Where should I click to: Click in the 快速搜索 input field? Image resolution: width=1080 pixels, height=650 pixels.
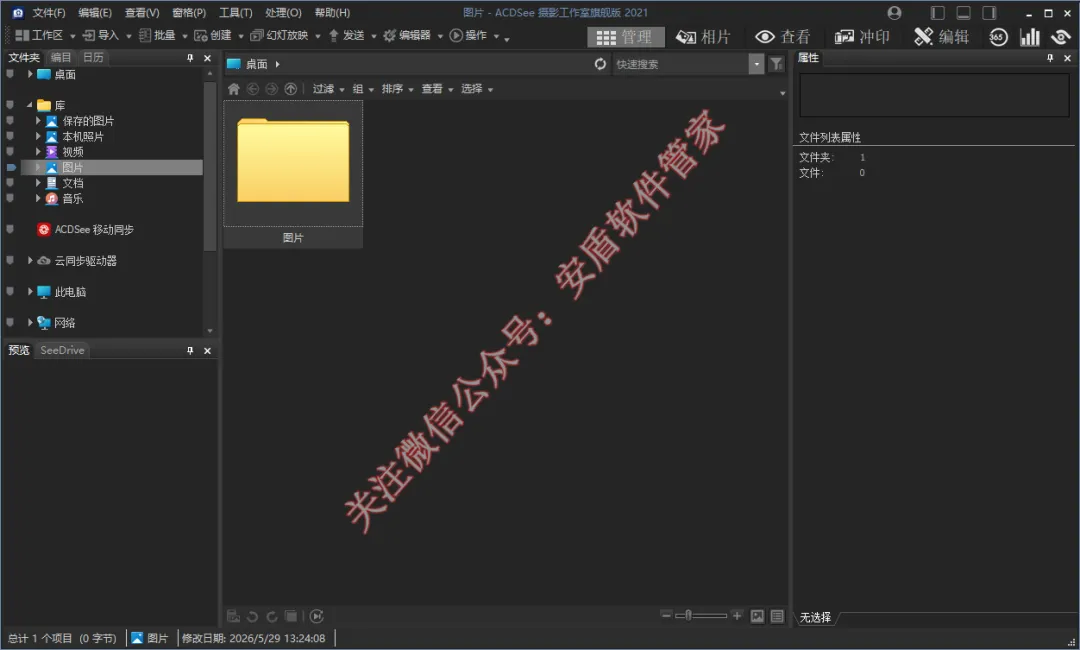pyautogui.click(x=681, y=64)
